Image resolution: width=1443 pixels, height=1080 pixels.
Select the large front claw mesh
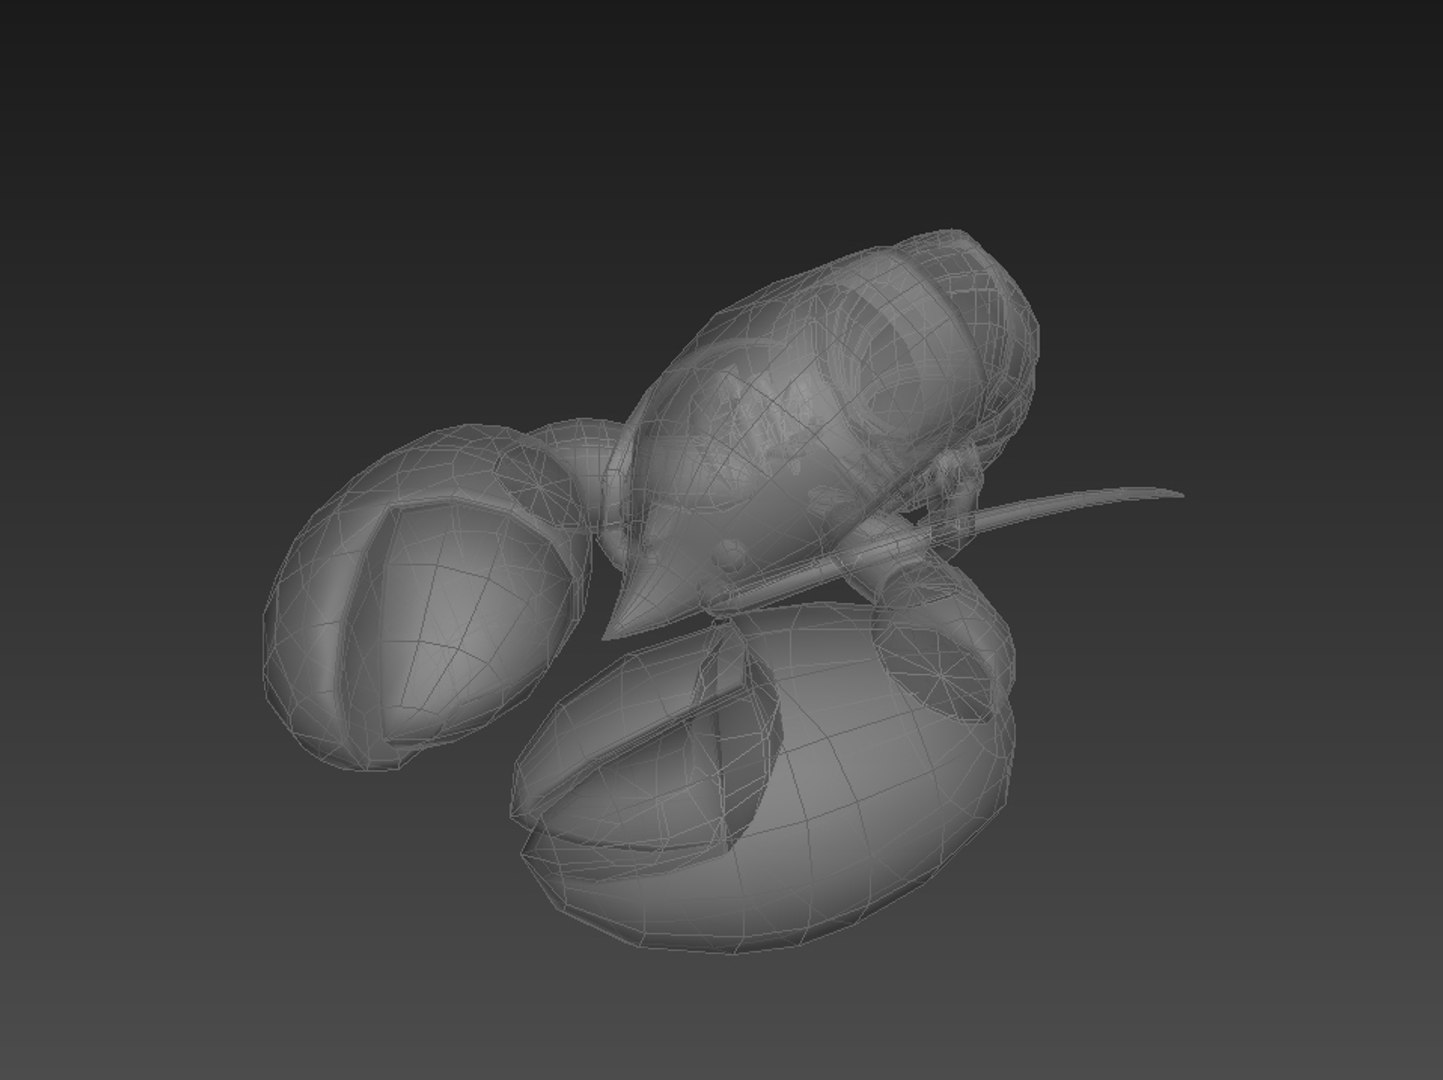(765, 777)
